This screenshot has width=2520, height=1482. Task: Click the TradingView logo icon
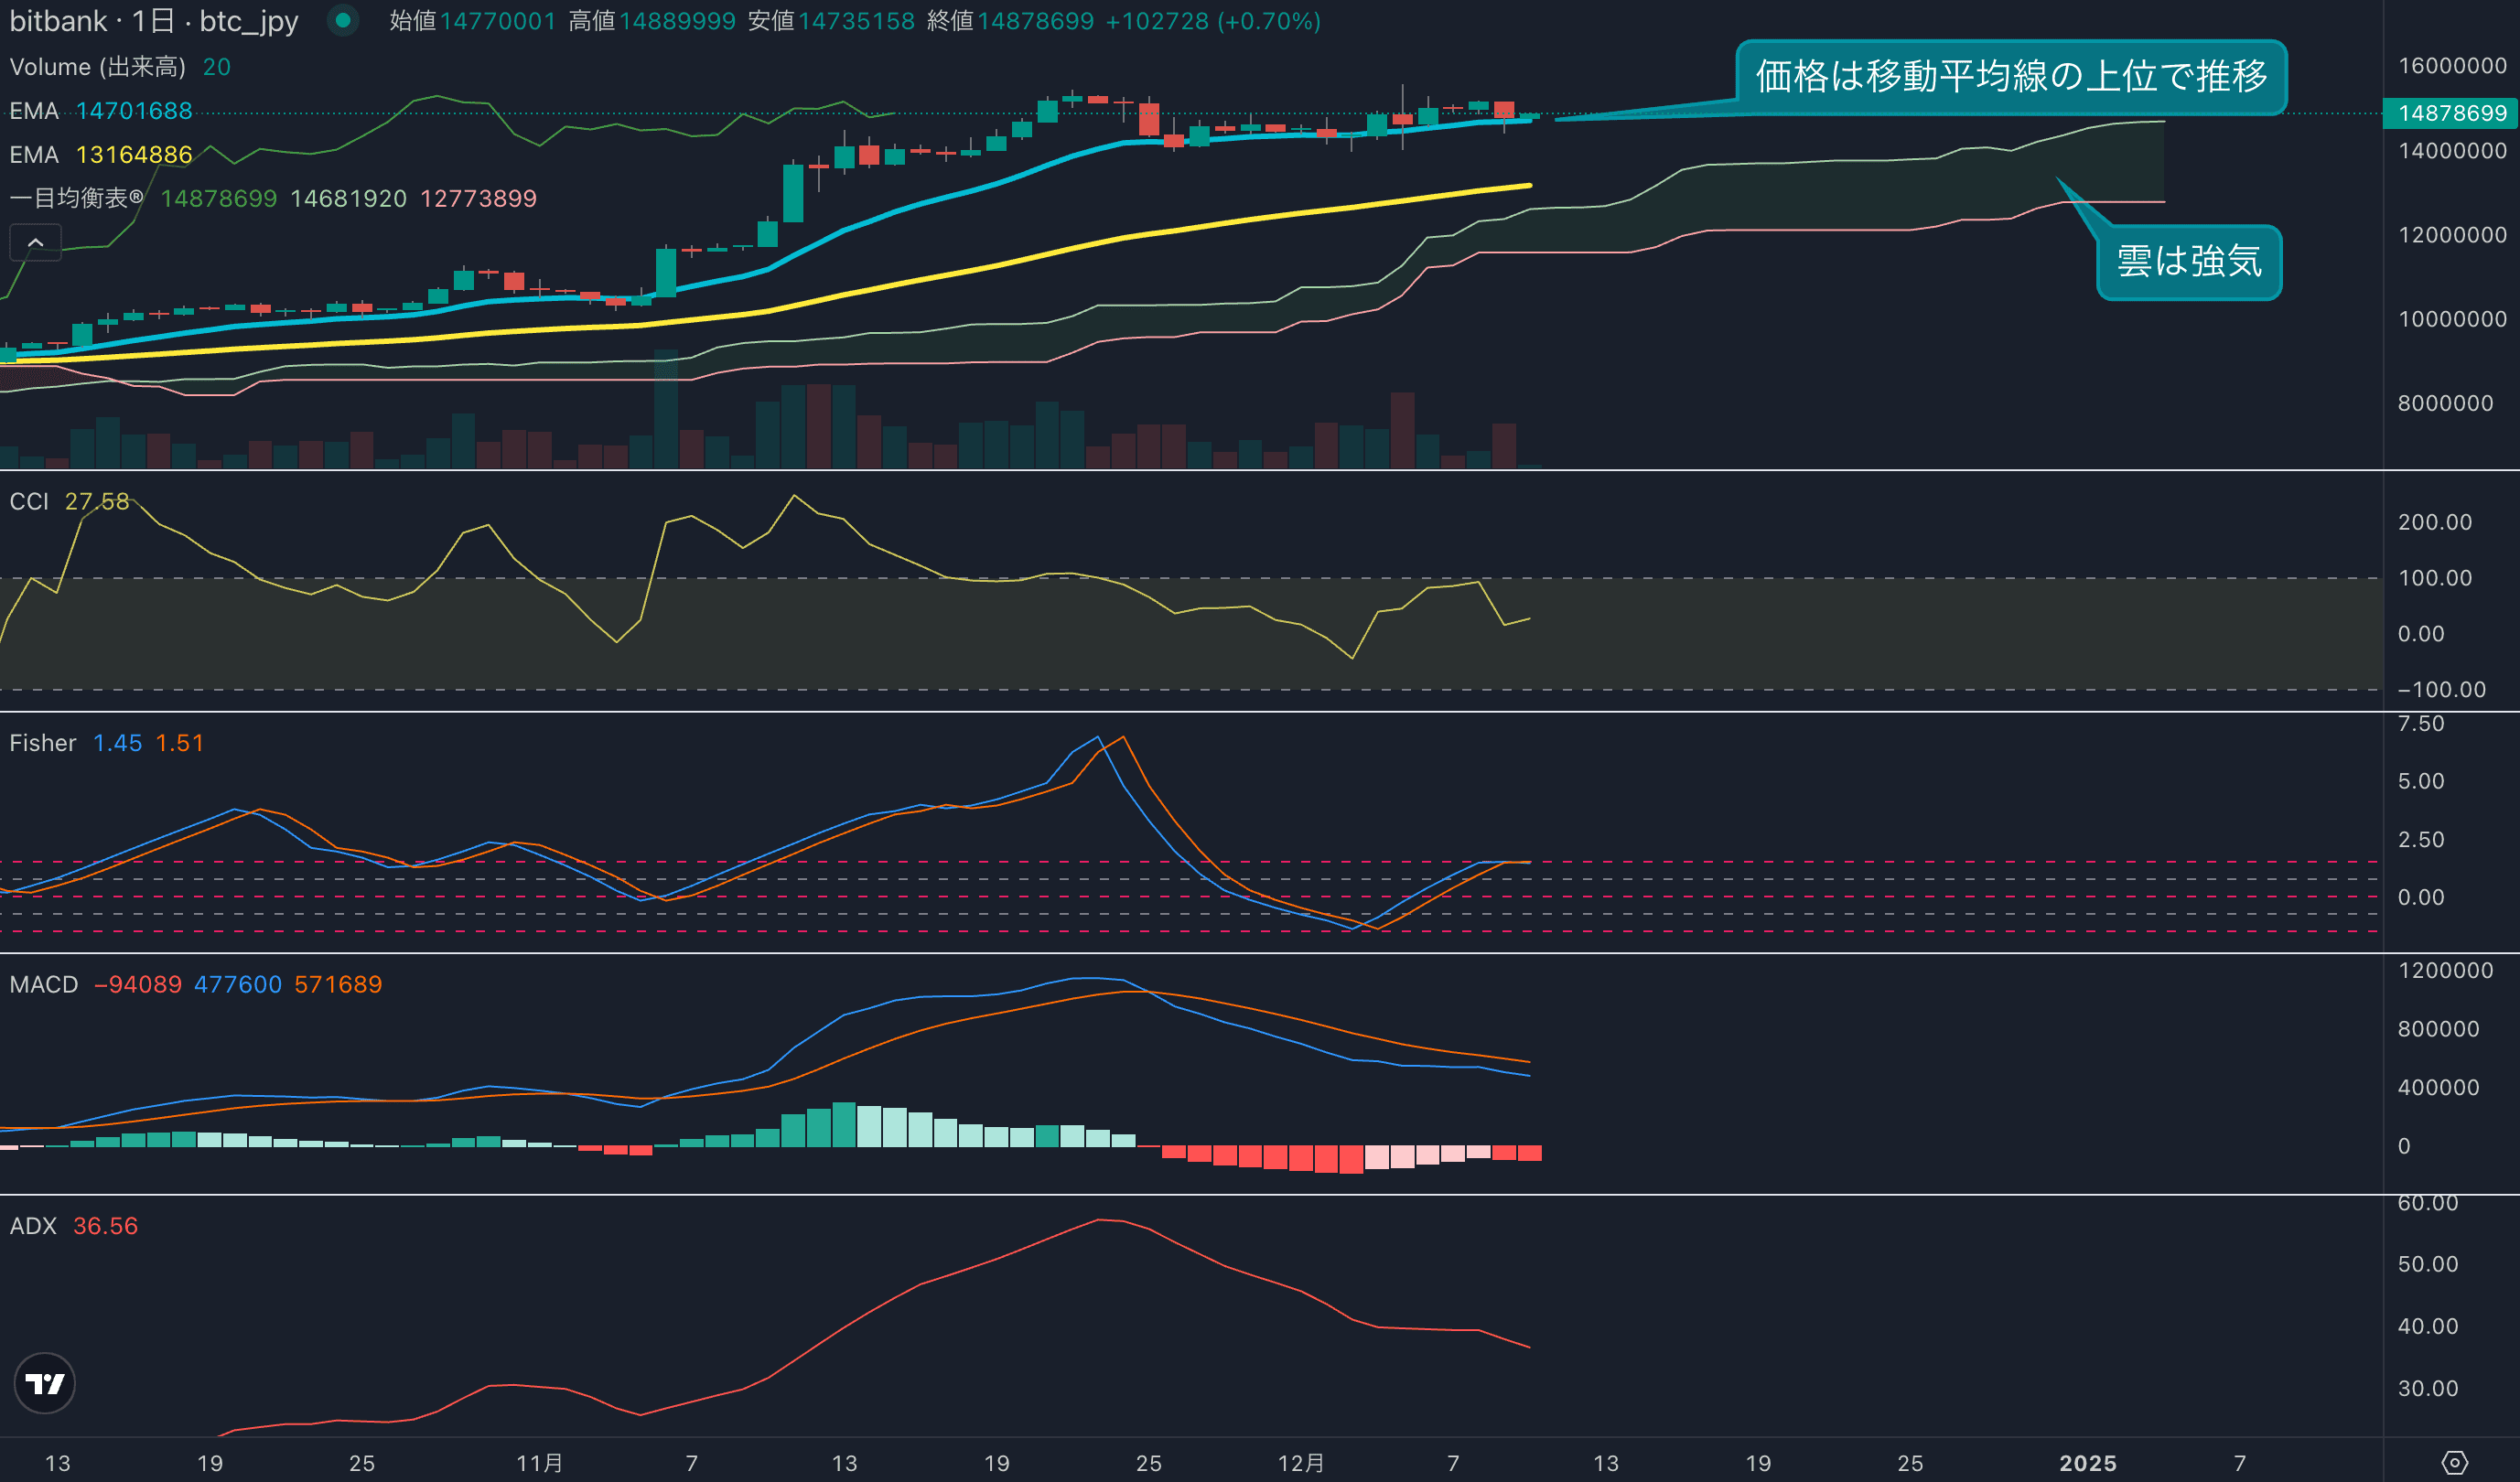[44, 1383]
